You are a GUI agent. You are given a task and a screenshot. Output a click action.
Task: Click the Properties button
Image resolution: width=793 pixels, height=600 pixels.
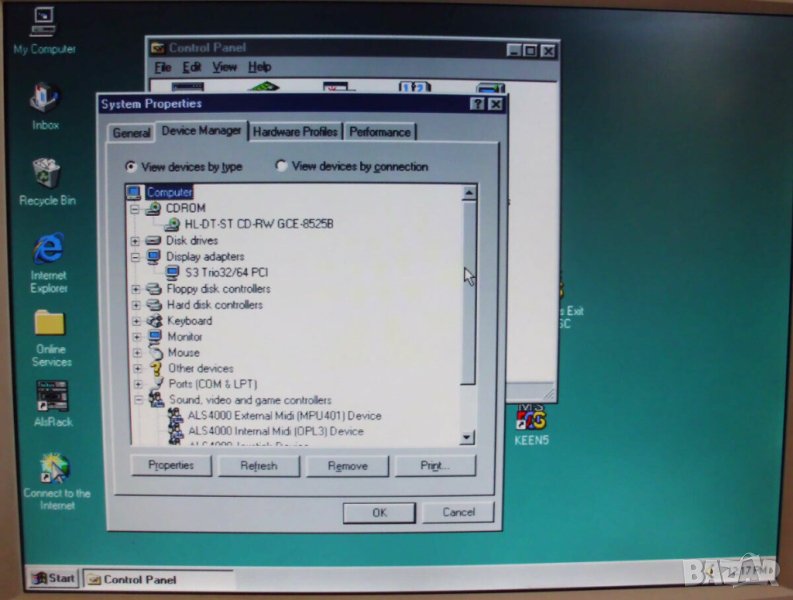171,466
